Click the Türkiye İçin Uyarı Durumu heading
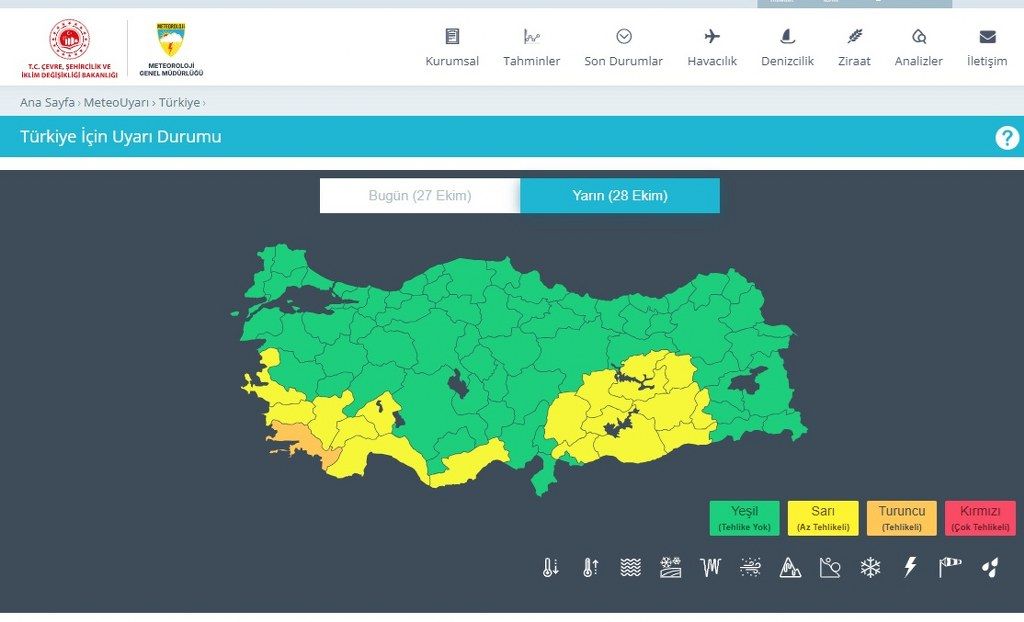 pos(121,137)
